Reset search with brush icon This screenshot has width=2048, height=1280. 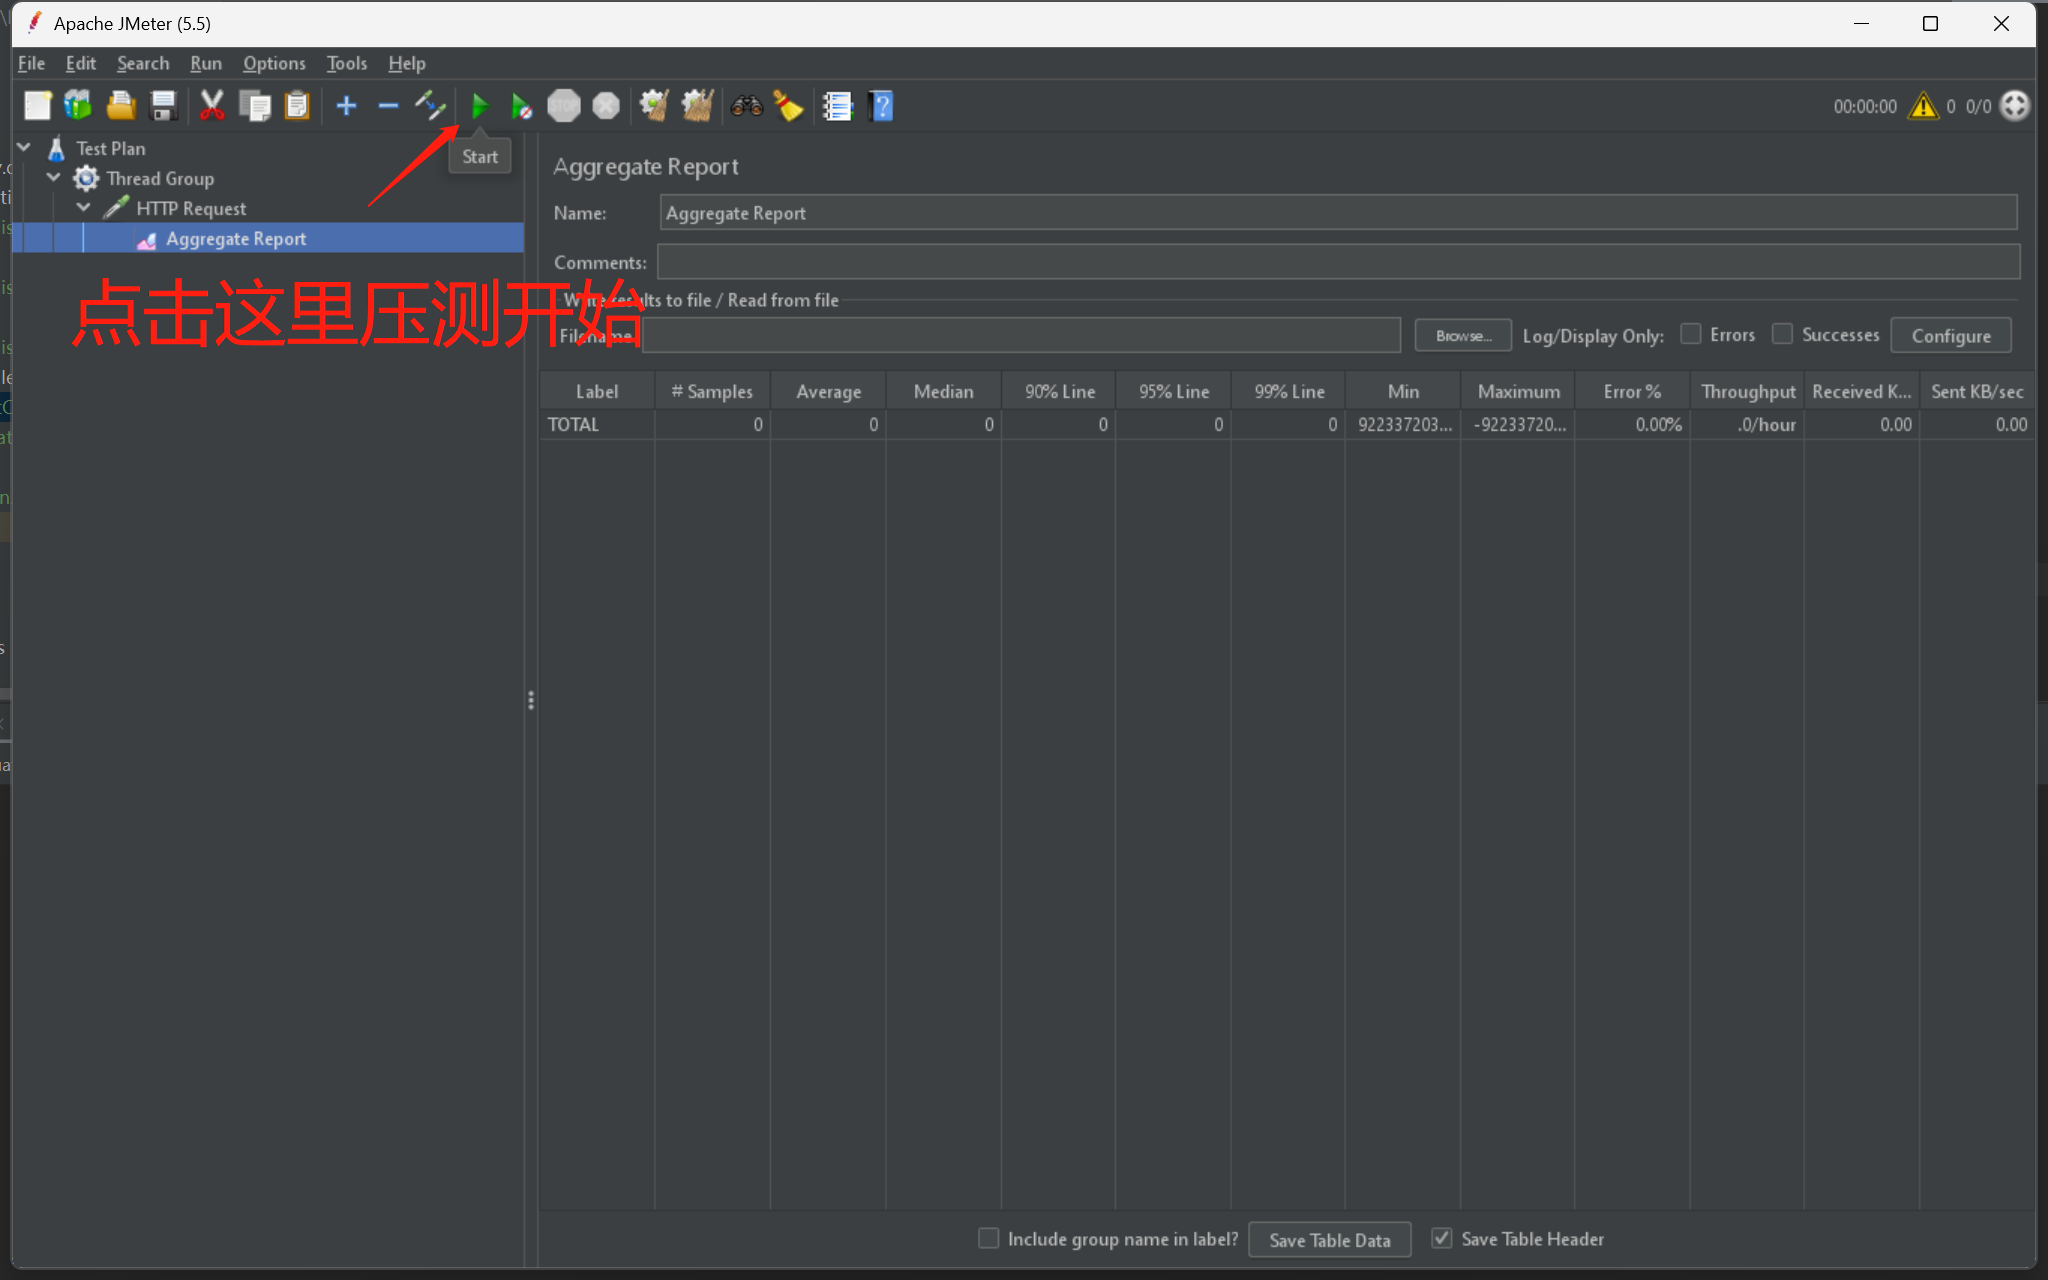[x=788, y=106]
